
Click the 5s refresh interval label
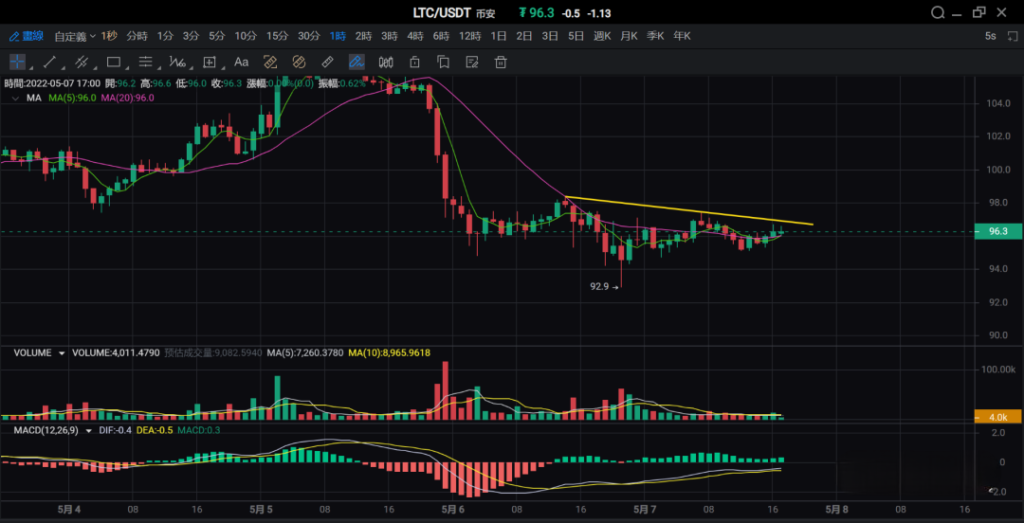[991, 36]
